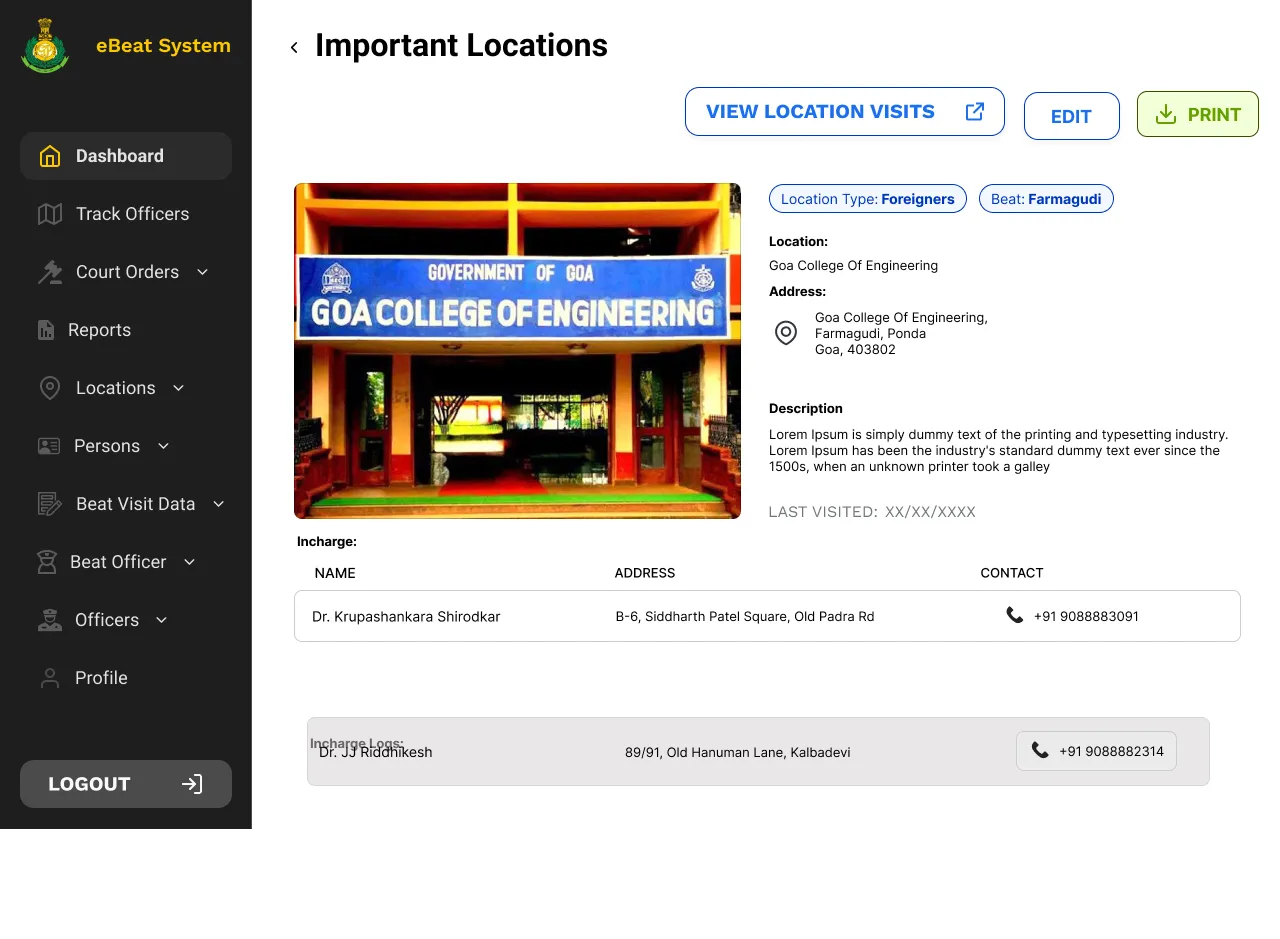Click the phone icon for Dr. Krupashankara Shirodkar
1280x939 pixels.
click(1015, 615)
